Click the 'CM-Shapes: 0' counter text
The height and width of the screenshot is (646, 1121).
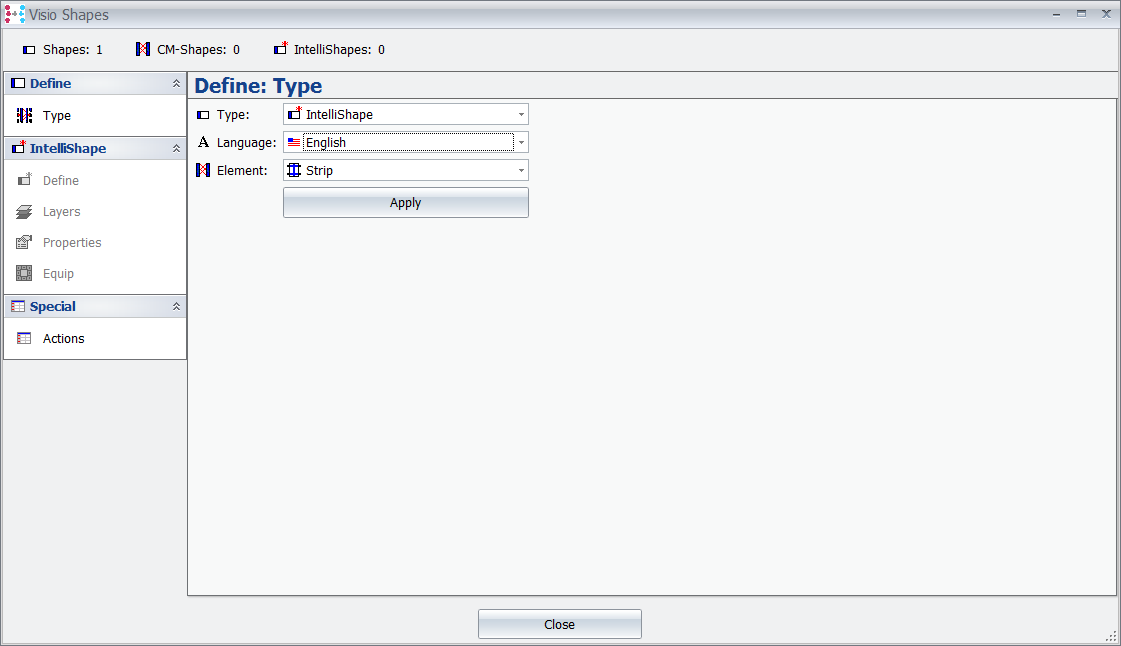tap(198, 49)
